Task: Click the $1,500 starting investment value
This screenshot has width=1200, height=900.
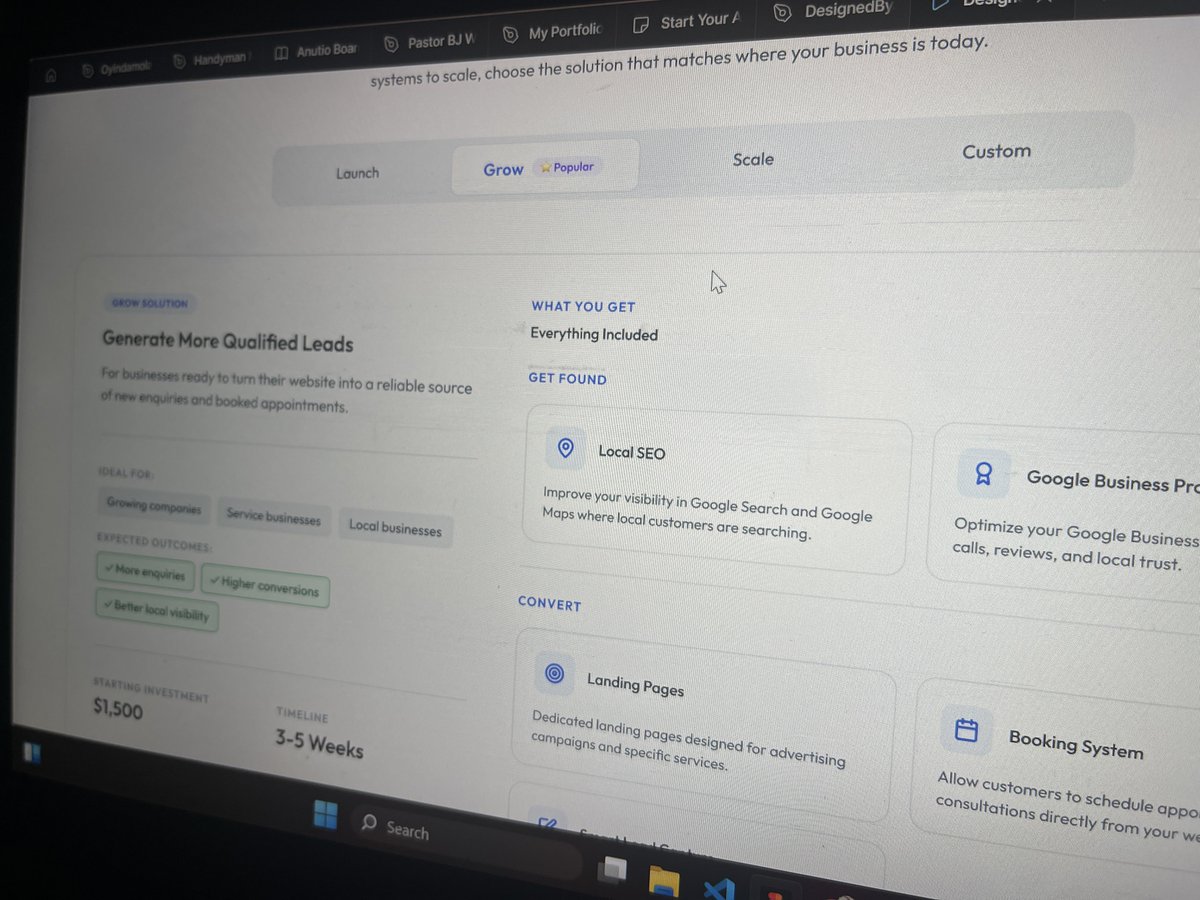Action: (x=118, y=709)
